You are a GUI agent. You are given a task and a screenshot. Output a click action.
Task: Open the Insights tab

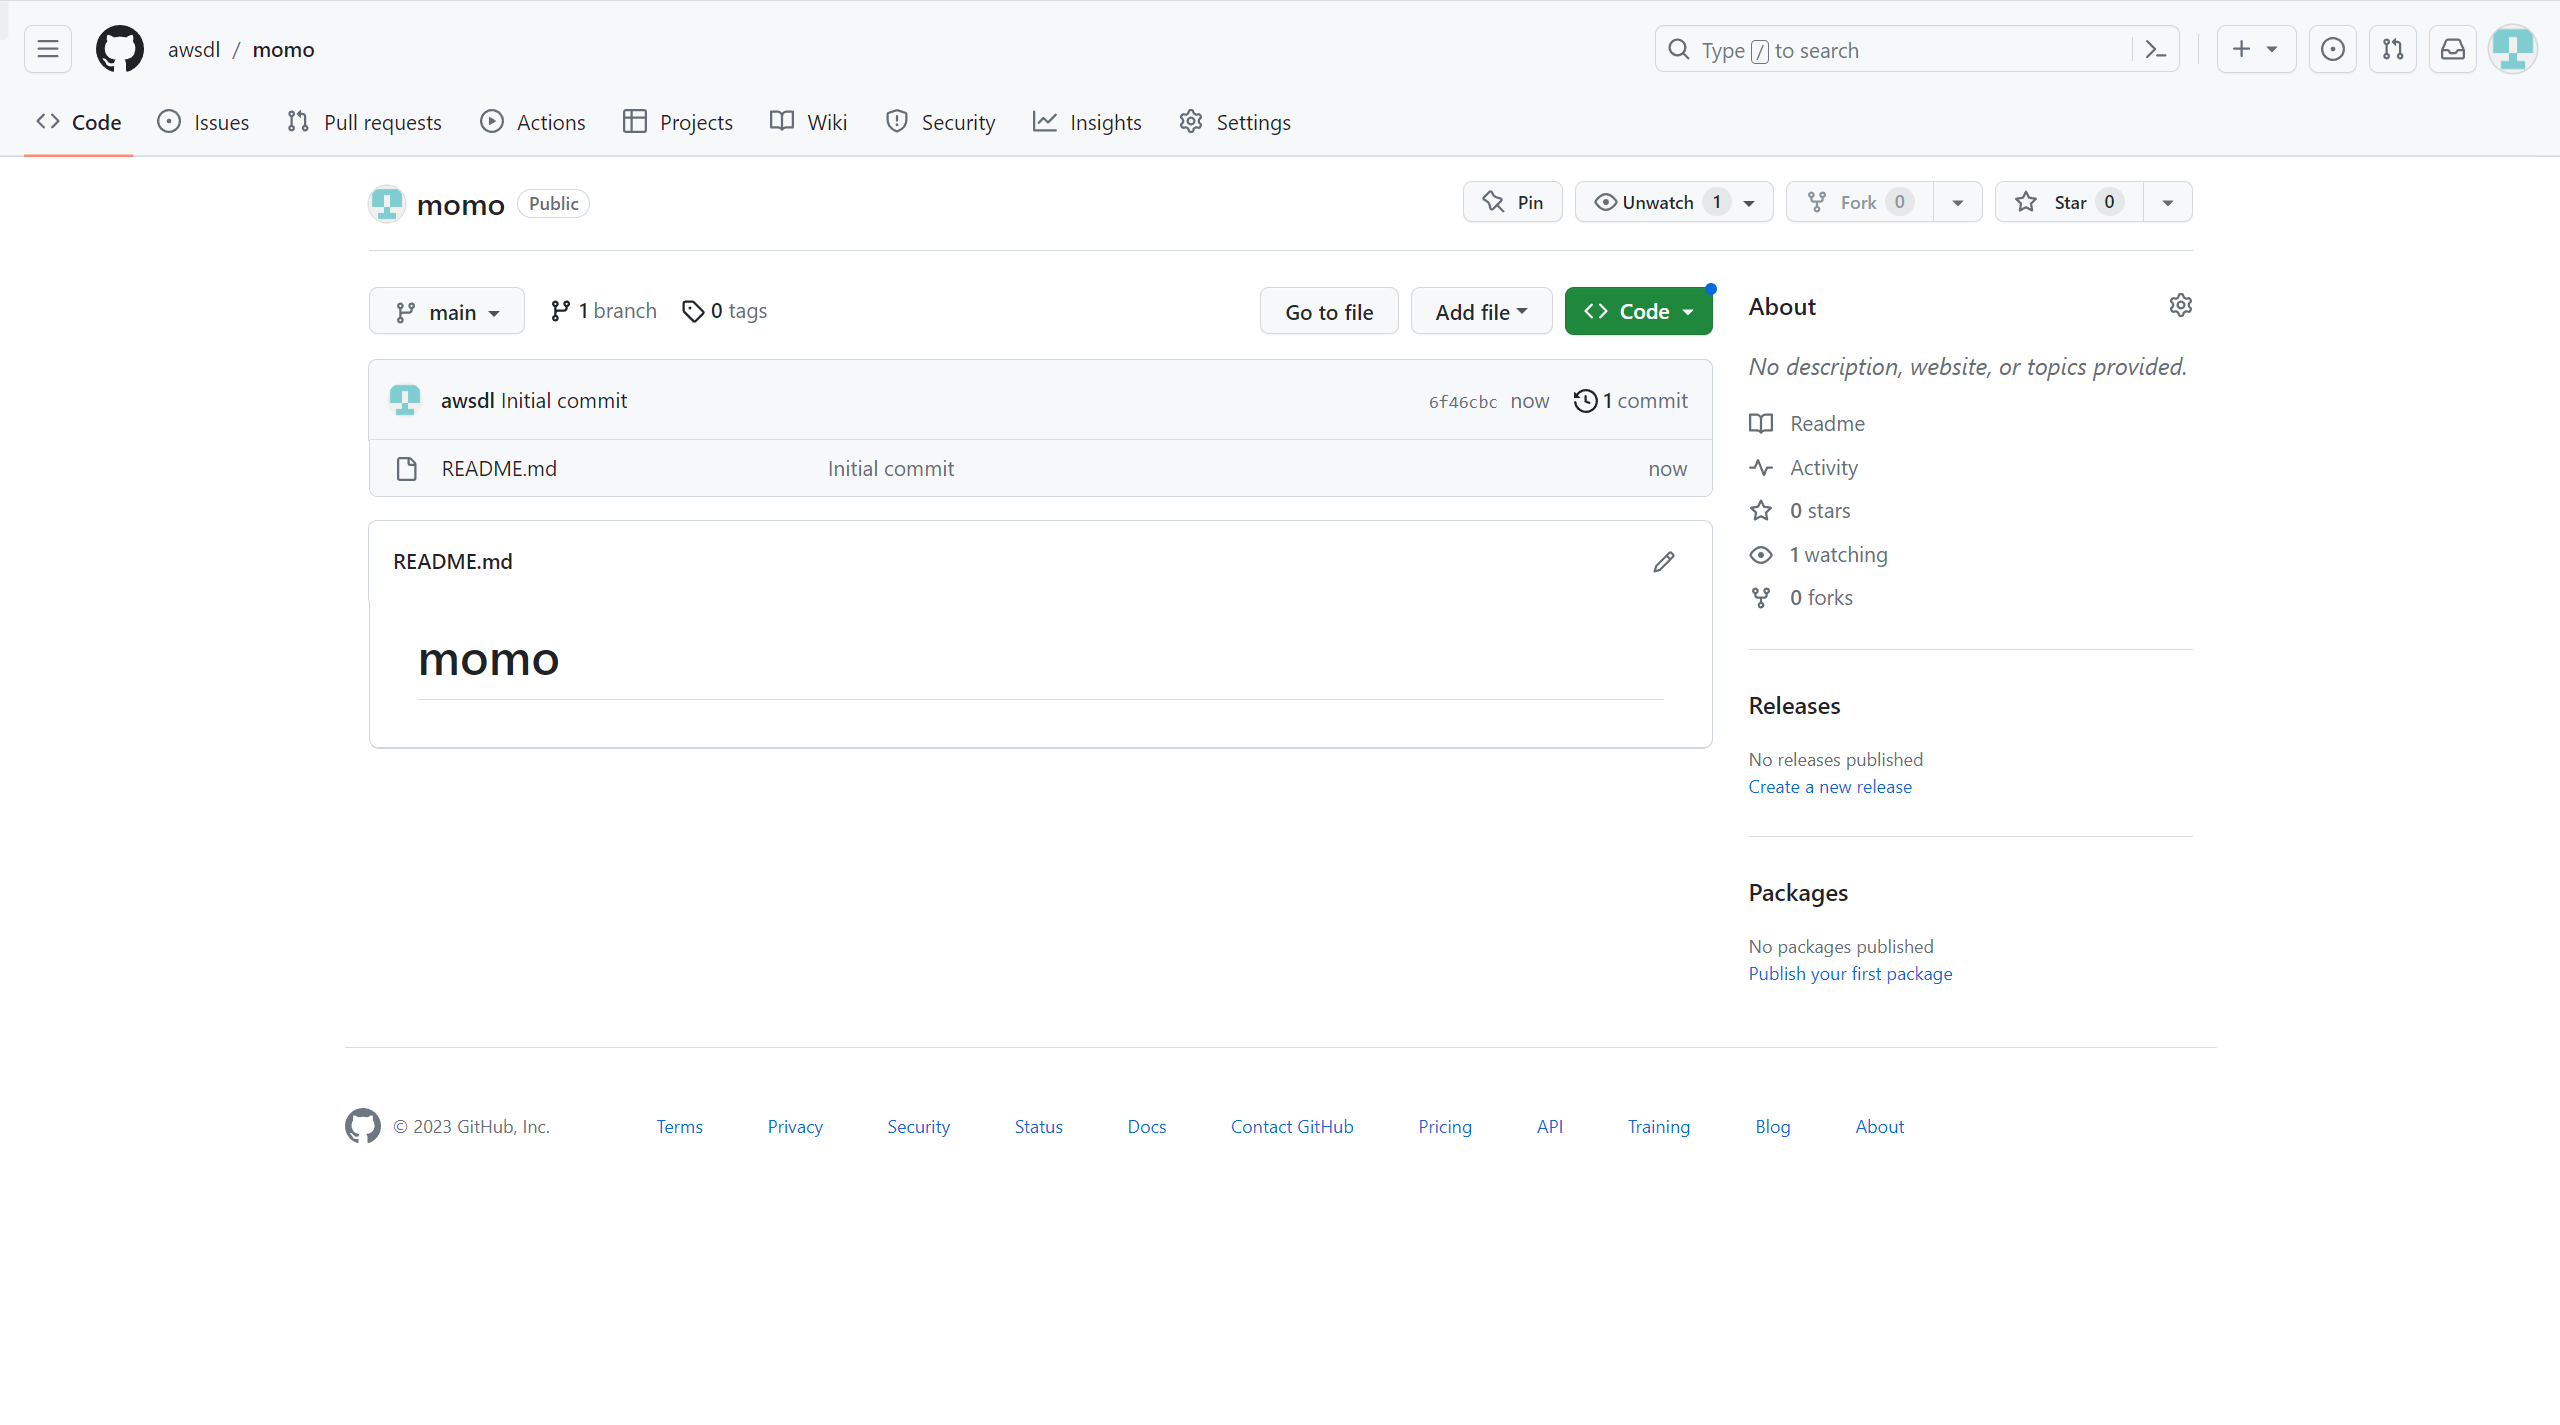[1087, 122]
